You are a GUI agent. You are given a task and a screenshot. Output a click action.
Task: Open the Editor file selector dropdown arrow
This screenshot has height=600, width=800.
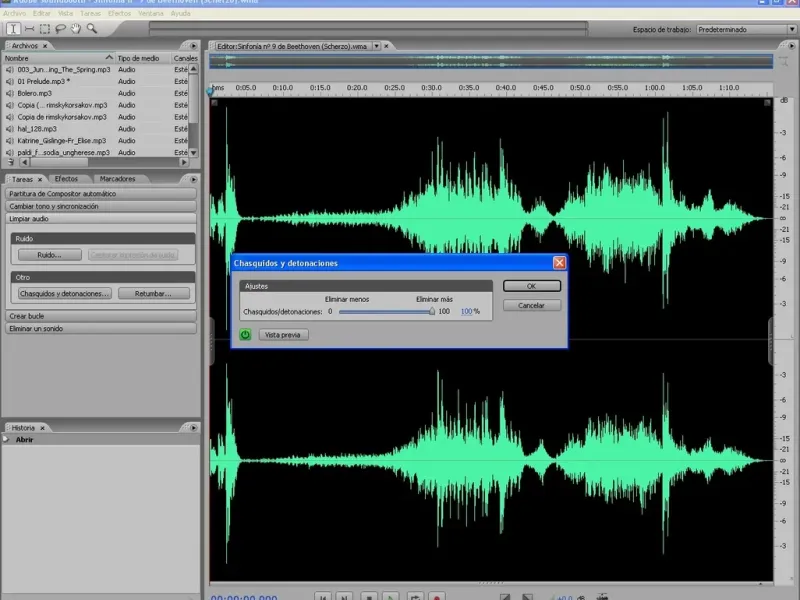coord(377,46)
